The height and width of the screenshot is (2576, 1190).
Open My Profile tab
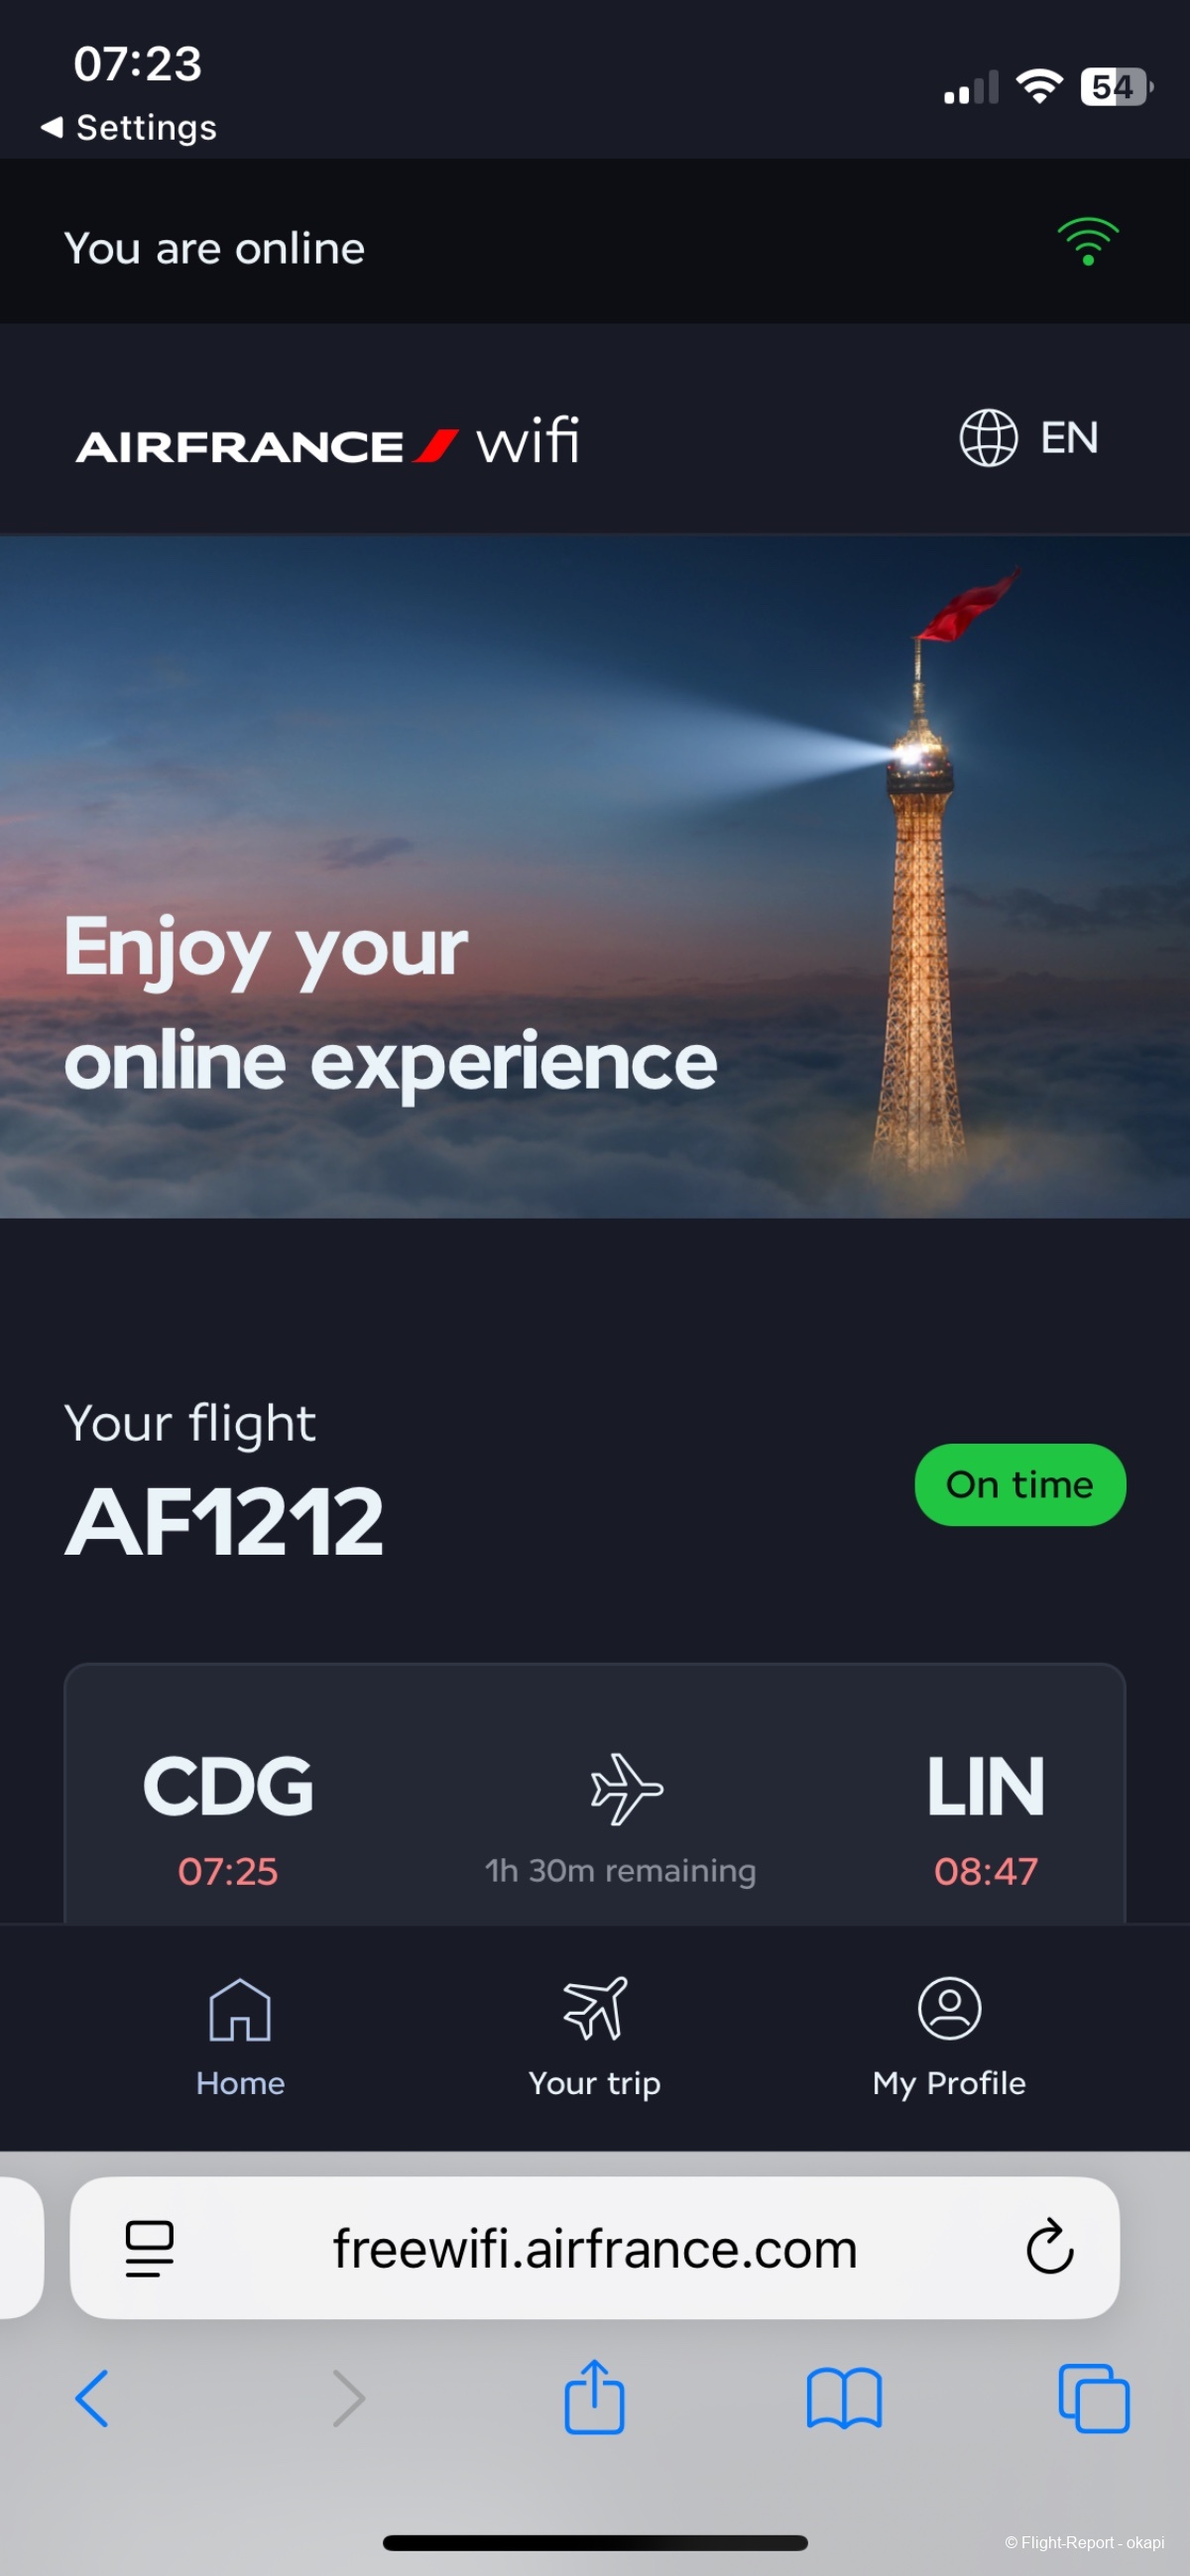[x=949, y=2036]
